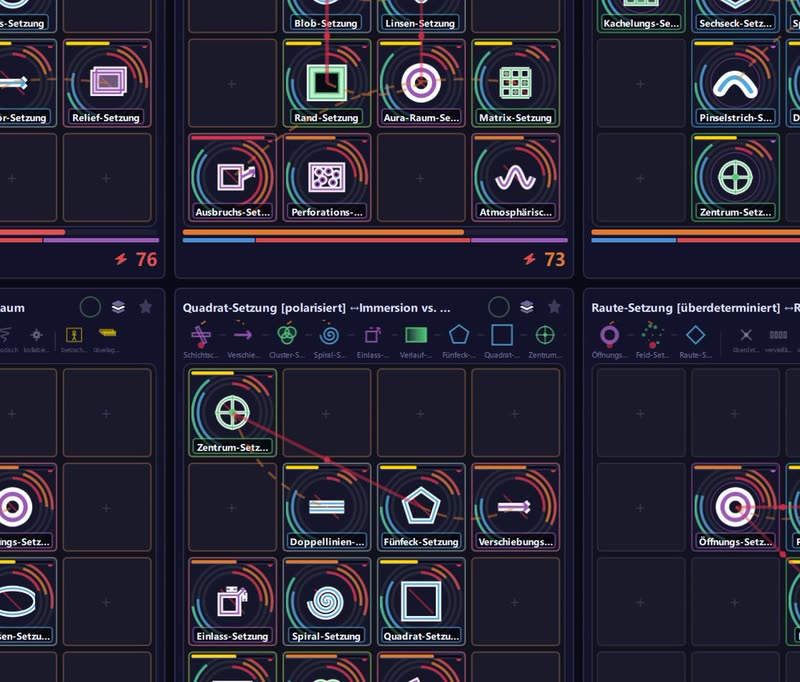The image size is (800, 682).
Task: Select the Sechseck-Setz... card
Action: point(735,16)
